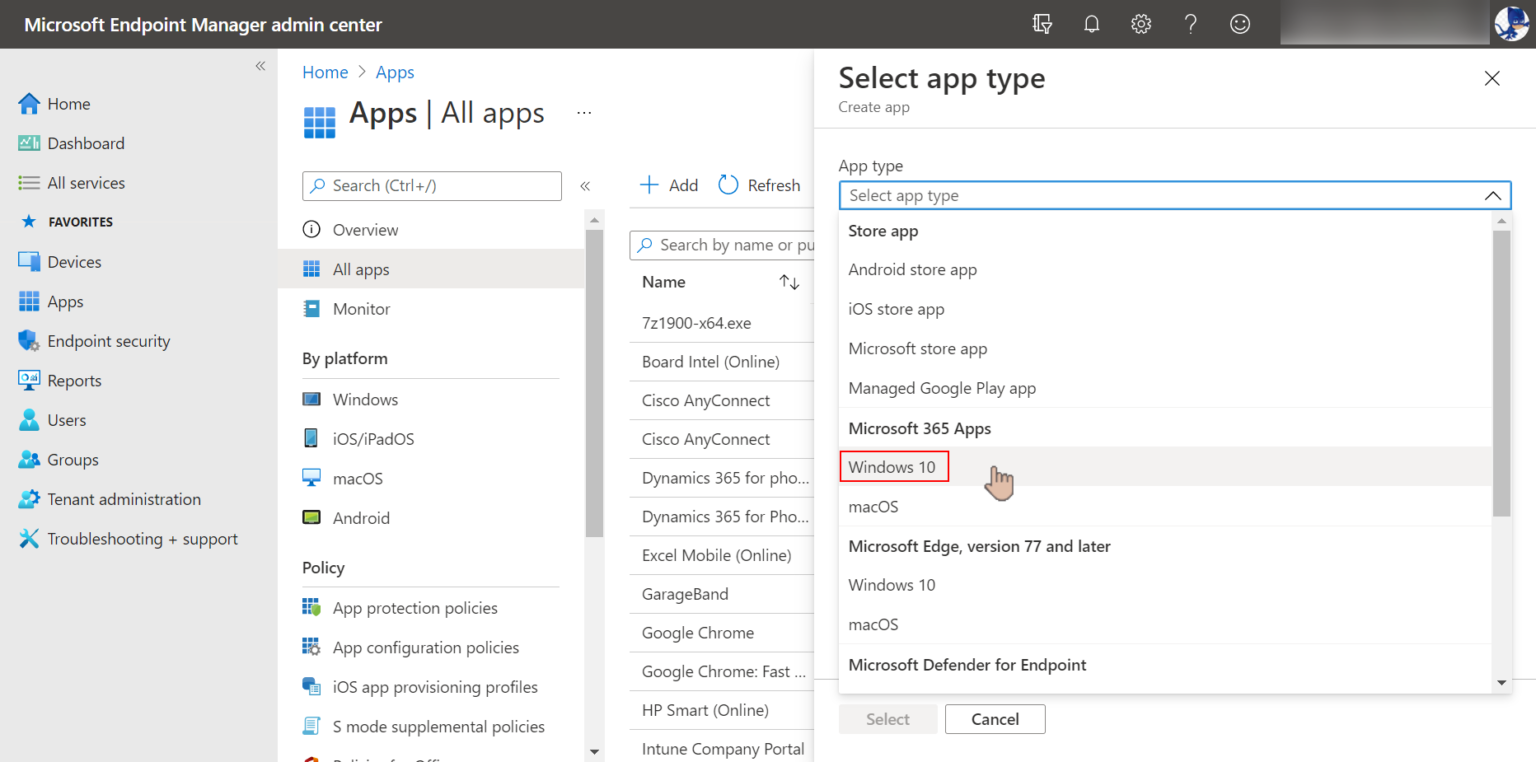Image resolution: width=1536 pixels, height=762 pixels.
Task: Cancel the Select app type panel
Action: click(994, 718)
